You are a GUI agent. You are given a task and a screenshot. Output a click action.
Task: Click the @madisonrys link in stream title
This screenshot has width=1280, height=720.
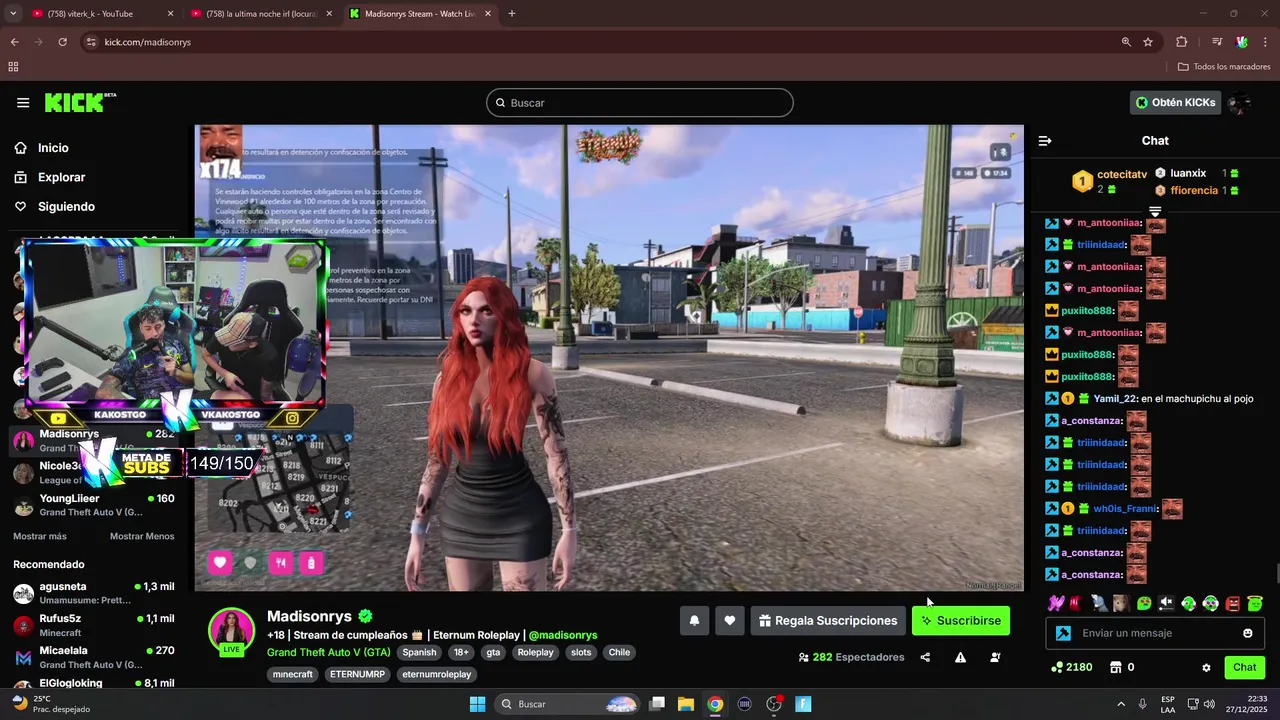click(x=563, y=635)
